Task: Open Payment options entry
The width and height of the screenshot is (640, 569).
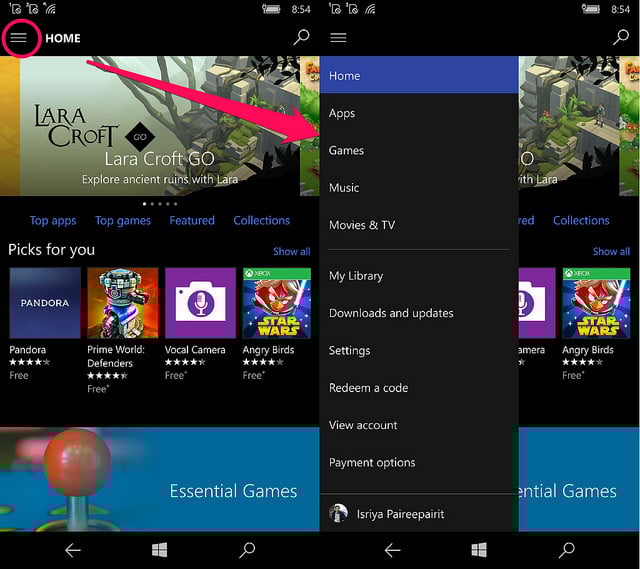Action: tap(419, 462)
